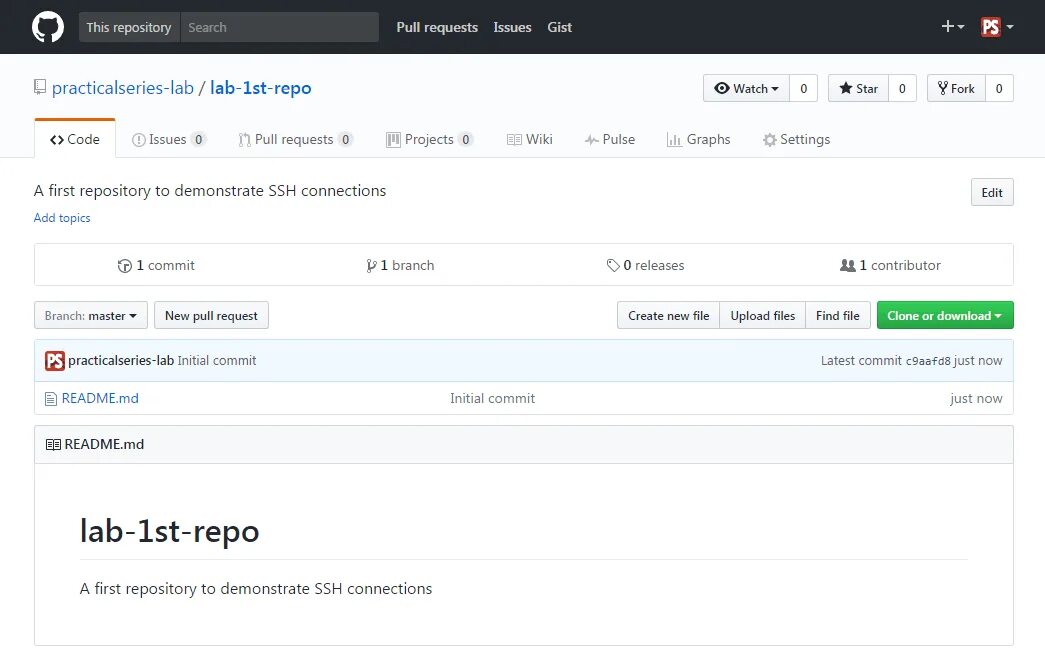Open latest commit hash c9aafd8
Viewport: 1045px width, 669px height.
[928, 361]
